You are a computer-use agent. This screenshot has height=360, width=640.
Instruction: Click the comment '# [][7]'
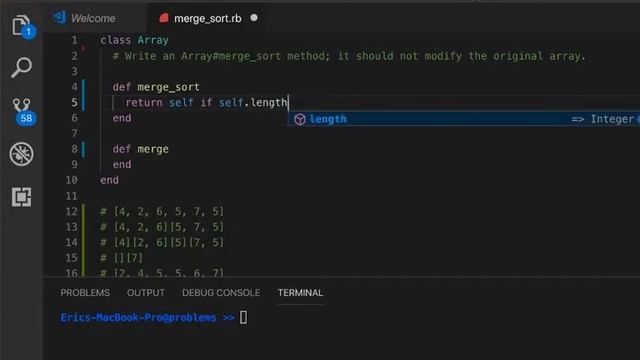[x=122, y=258]
